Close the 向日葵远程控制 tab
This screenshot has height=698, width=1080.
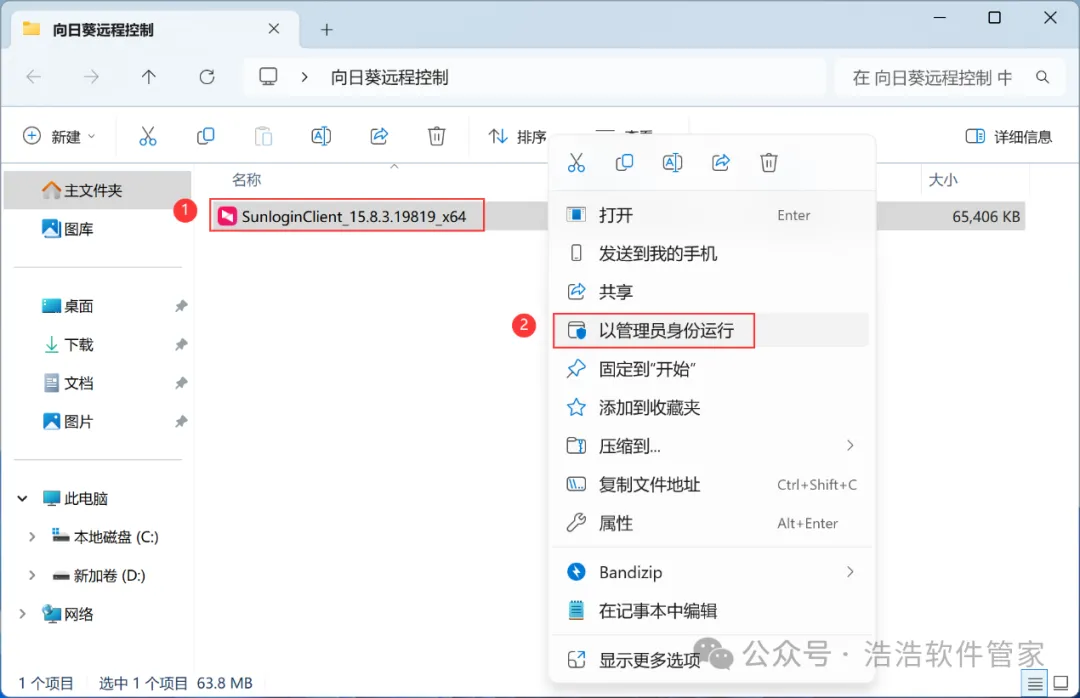[273, 29]
